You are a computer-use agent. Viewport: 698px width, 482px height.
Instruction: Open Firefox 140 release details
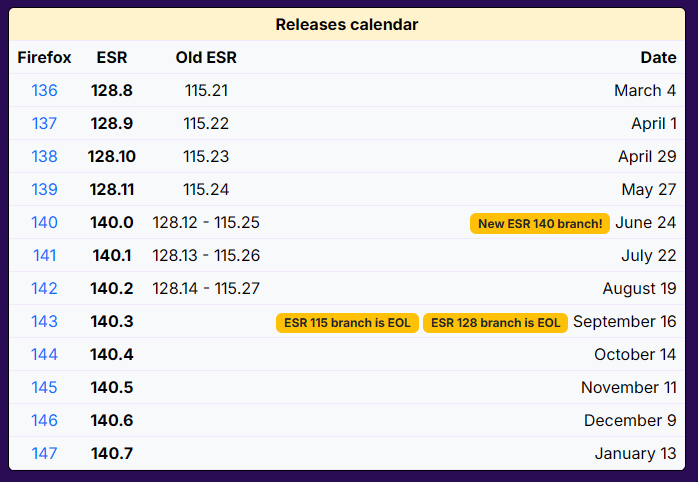point(44,223)
